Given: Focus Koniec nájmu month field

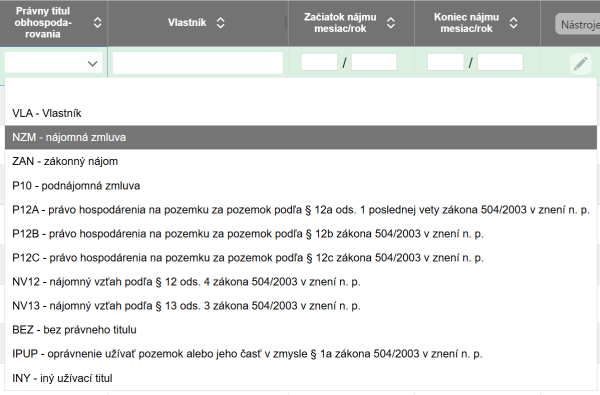Looking at the screenshot, I should coord(445,62).
